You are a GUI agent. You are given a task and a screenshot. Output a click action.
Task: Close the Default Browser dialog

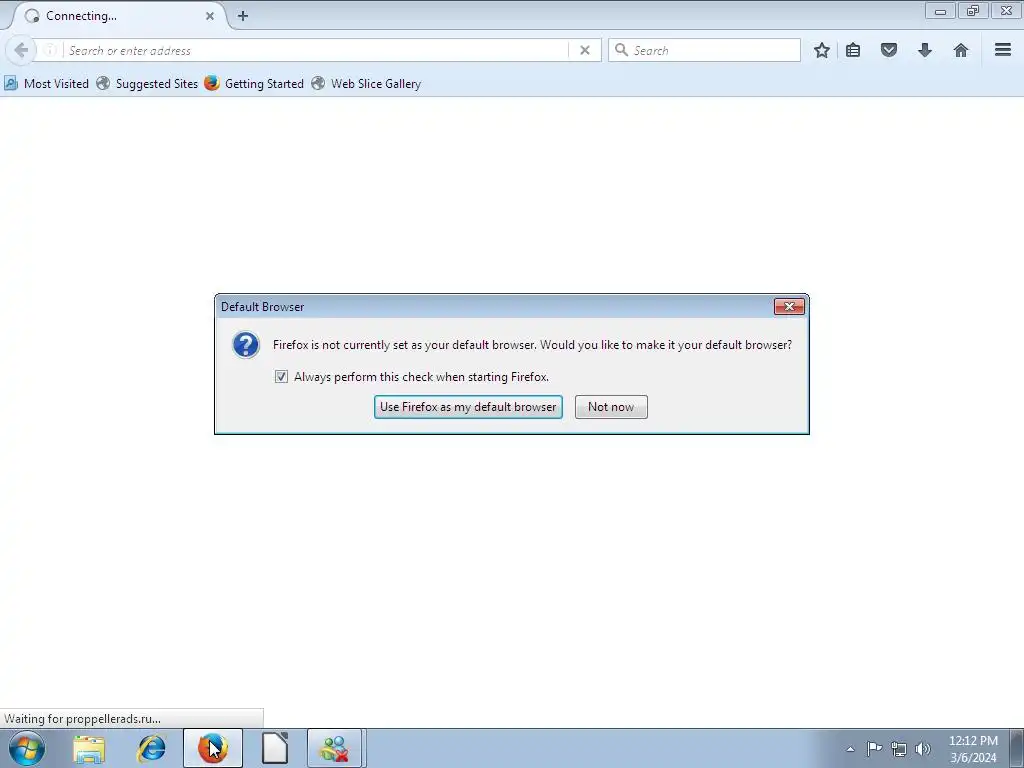pyautogui.click(x=789, y=306)
